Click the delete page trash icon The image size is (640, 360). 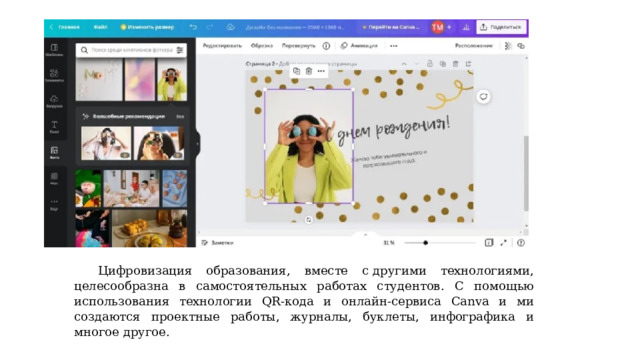(456, 64)
